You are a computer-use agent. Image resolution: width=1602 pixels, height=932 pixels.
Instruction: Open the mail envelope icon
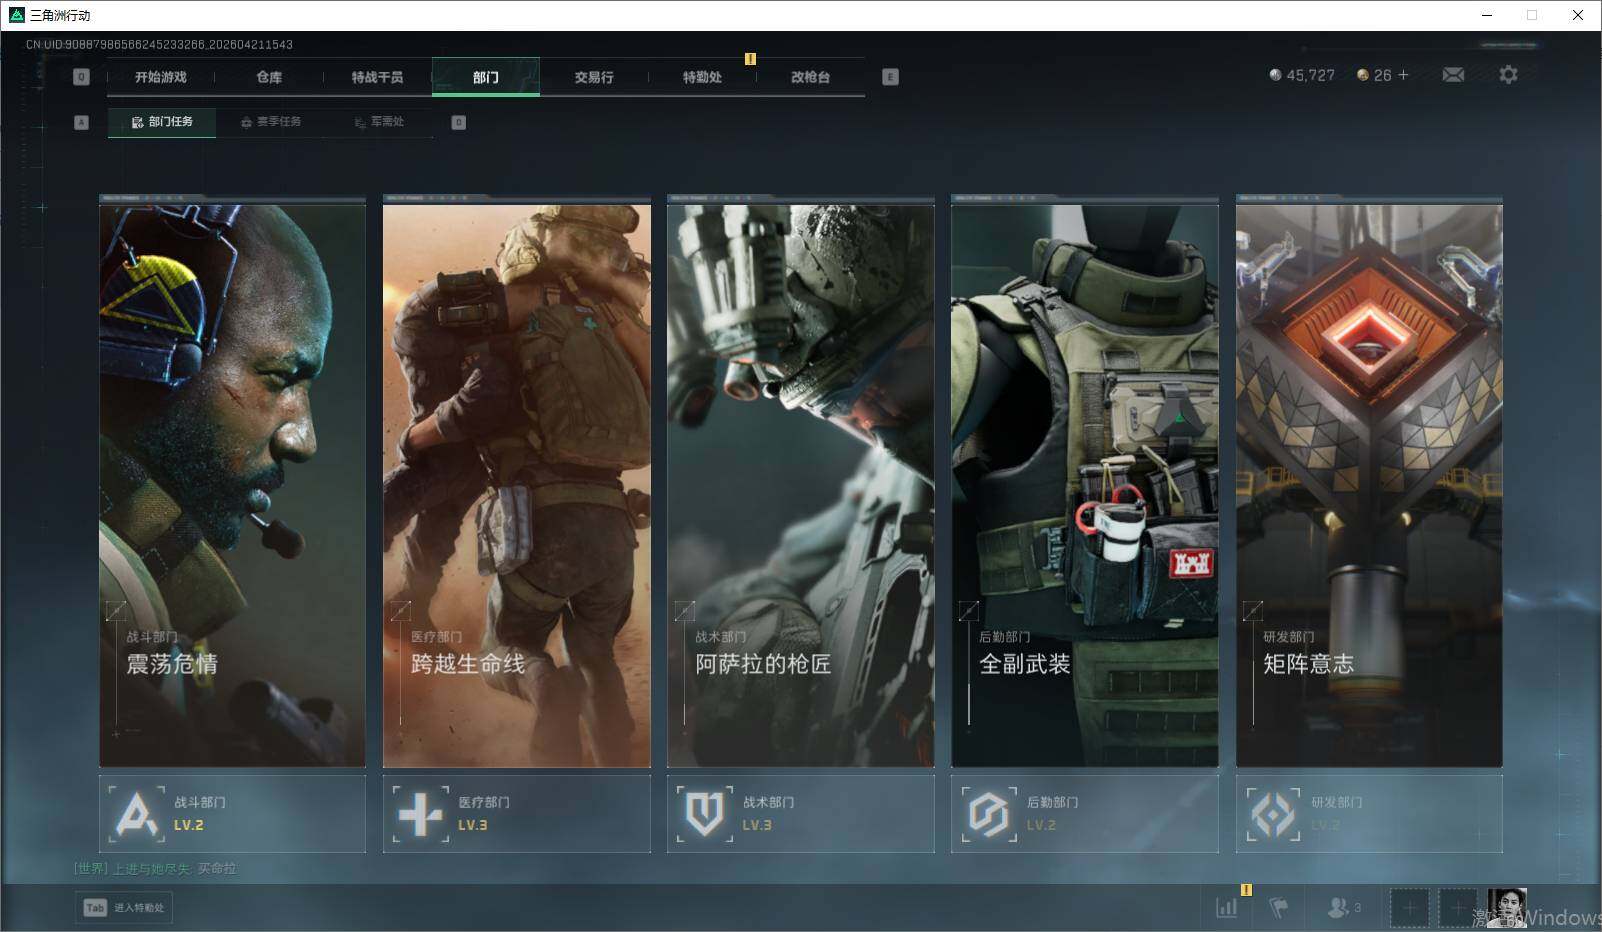pos(1453,75)
